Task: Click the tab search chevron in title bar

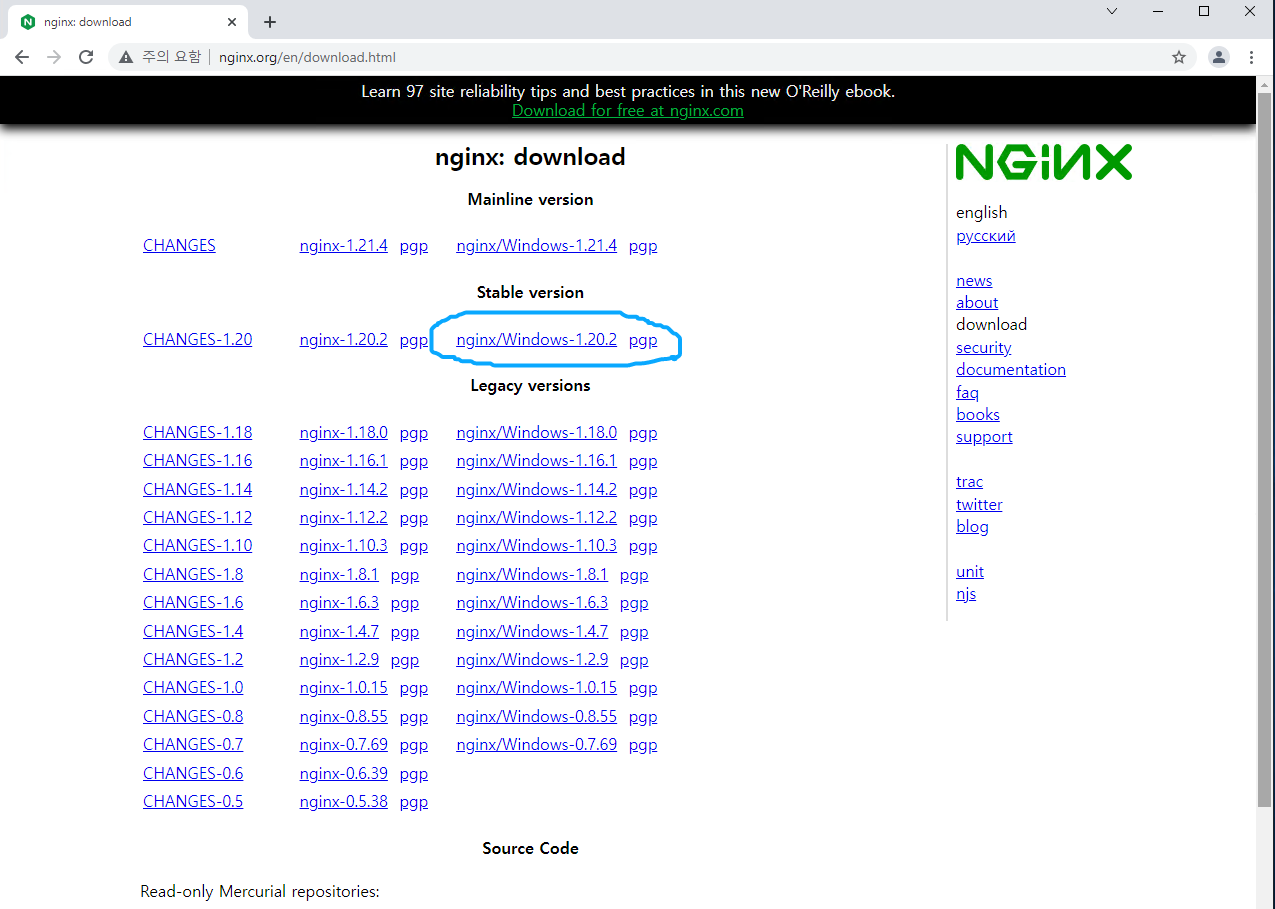Action: click(1112, 11)
